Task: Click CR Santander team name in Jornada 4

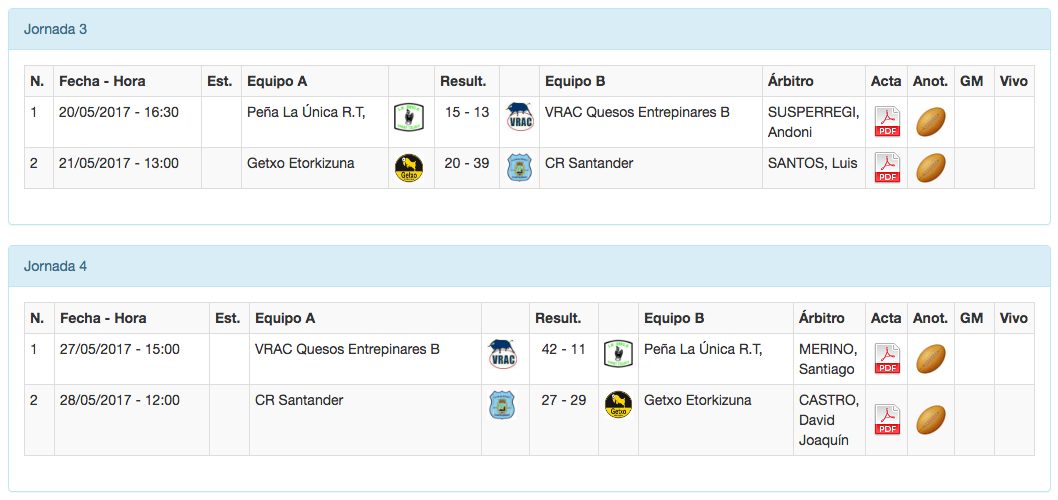Action: 299,400
